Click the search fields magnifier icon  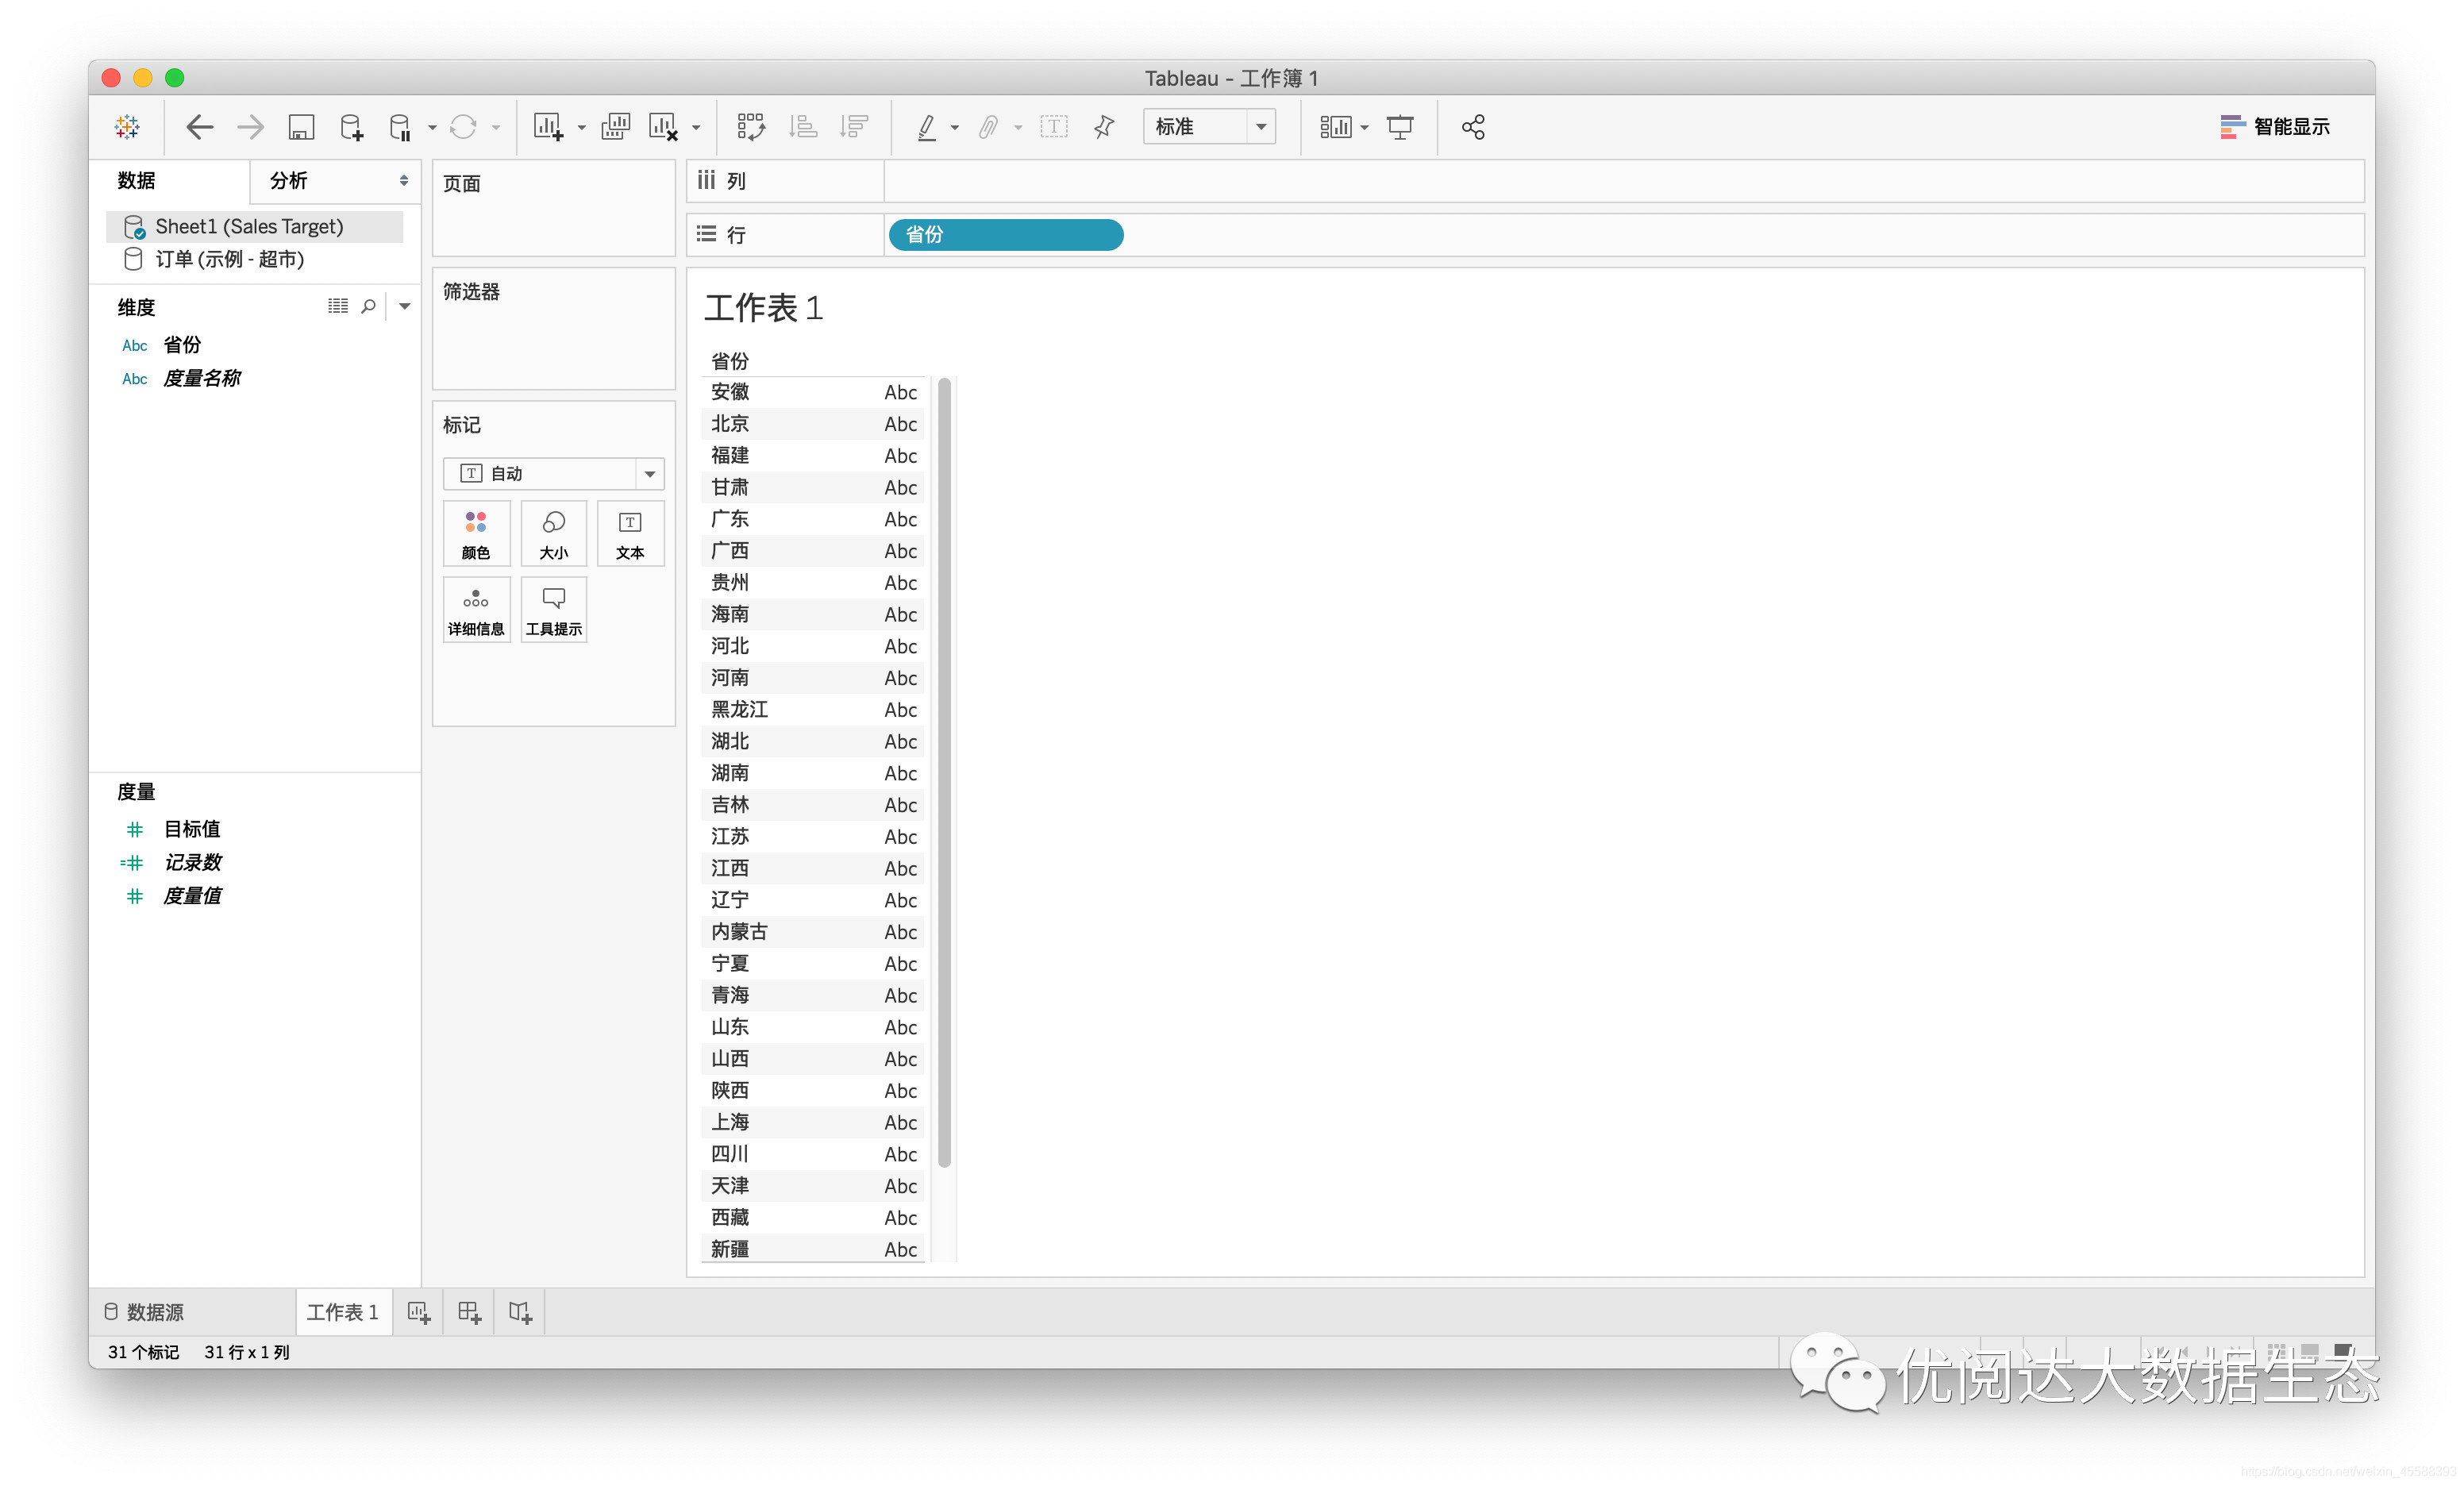click(x=369, y=306)
